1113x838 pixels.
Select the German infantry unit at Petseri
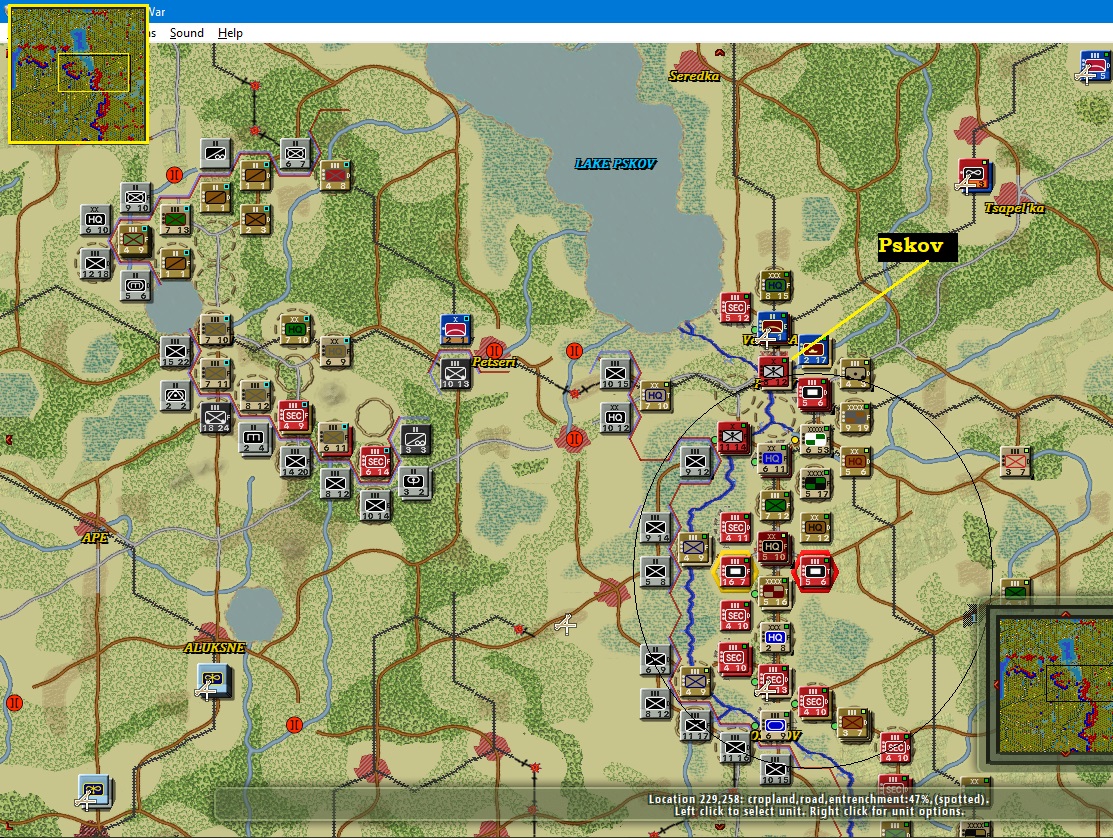(455, 374)
